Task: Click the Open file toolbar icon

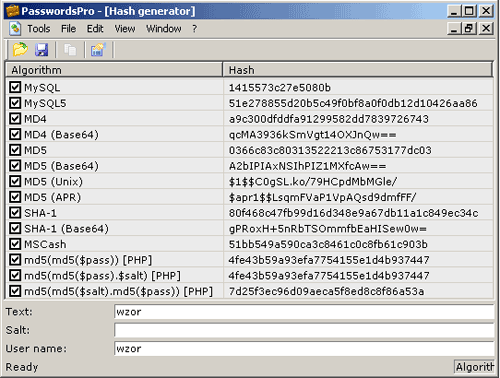Action: pyautogui.click(x=20, y=50)
